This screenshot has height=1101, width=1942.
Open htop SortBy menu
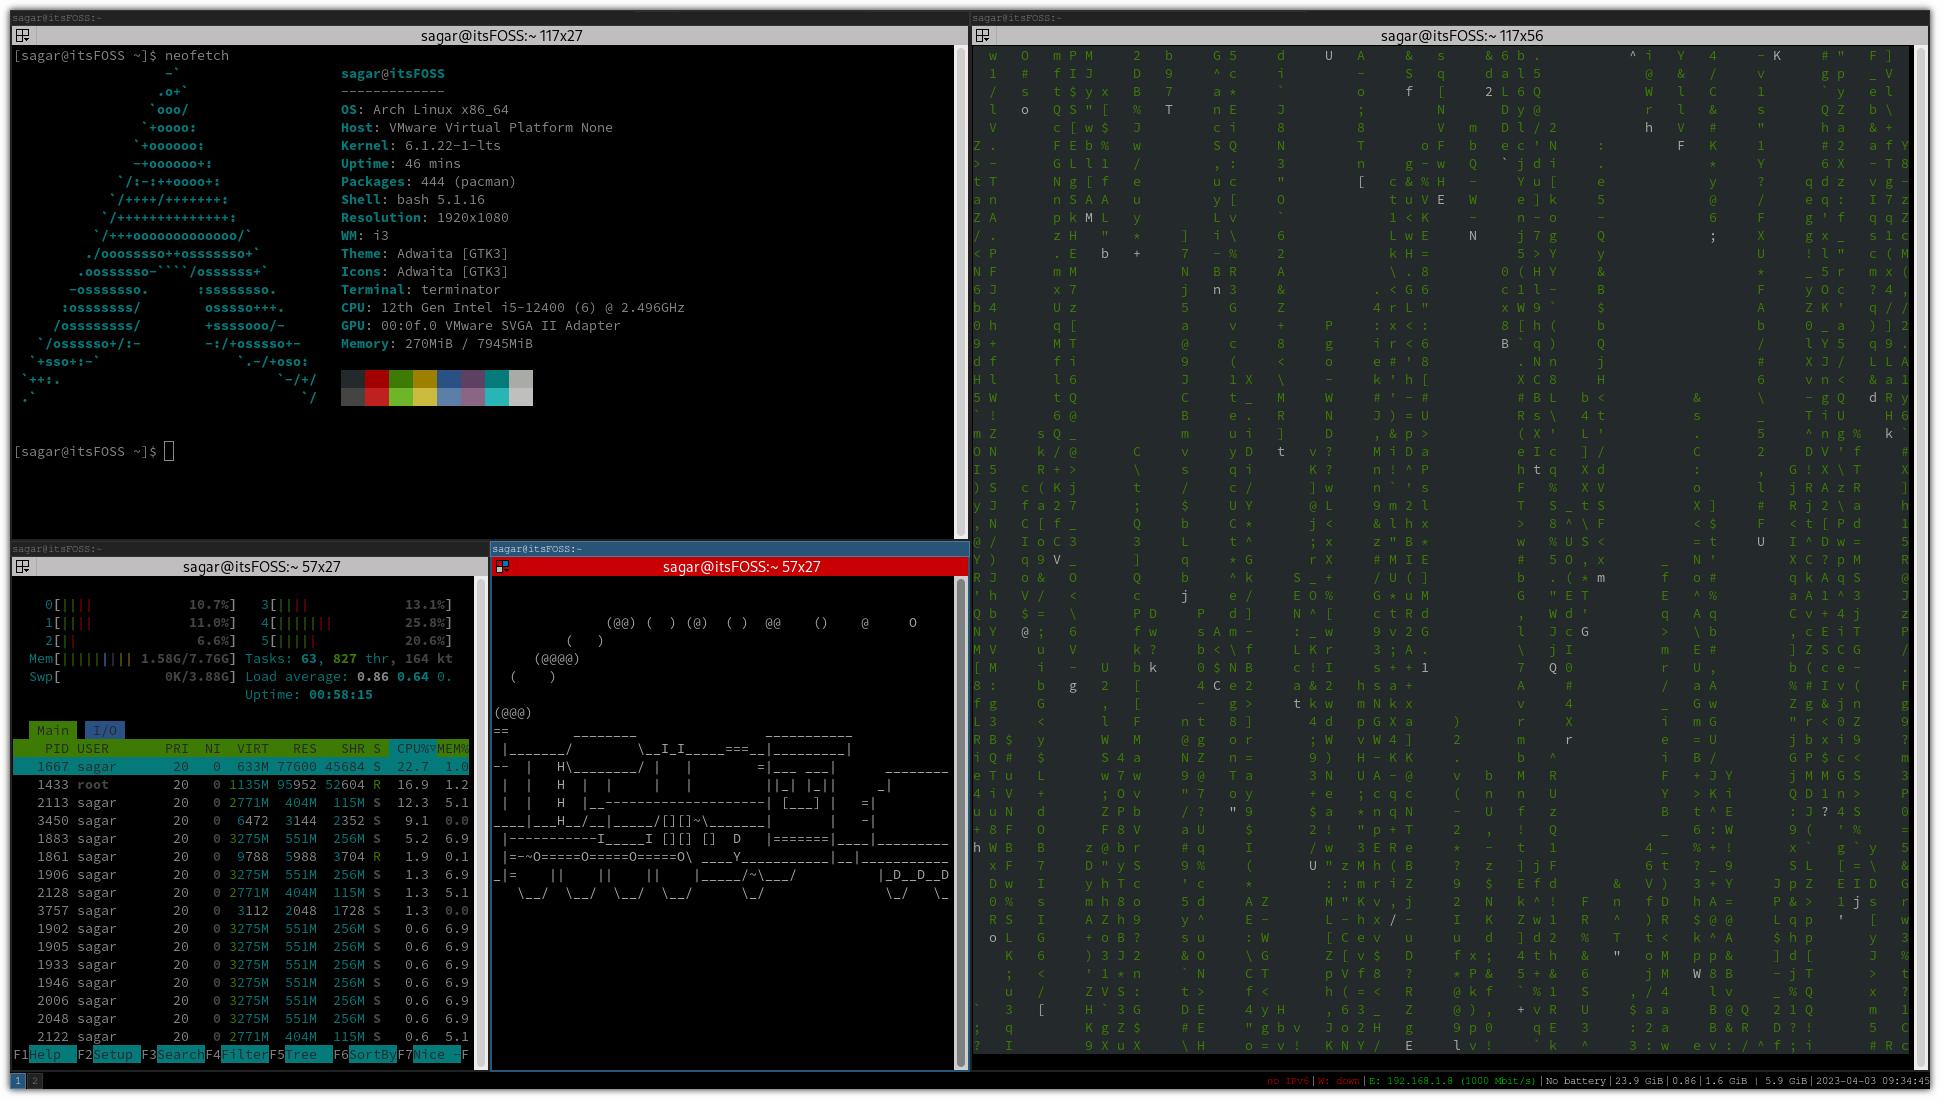[372, 1055]
